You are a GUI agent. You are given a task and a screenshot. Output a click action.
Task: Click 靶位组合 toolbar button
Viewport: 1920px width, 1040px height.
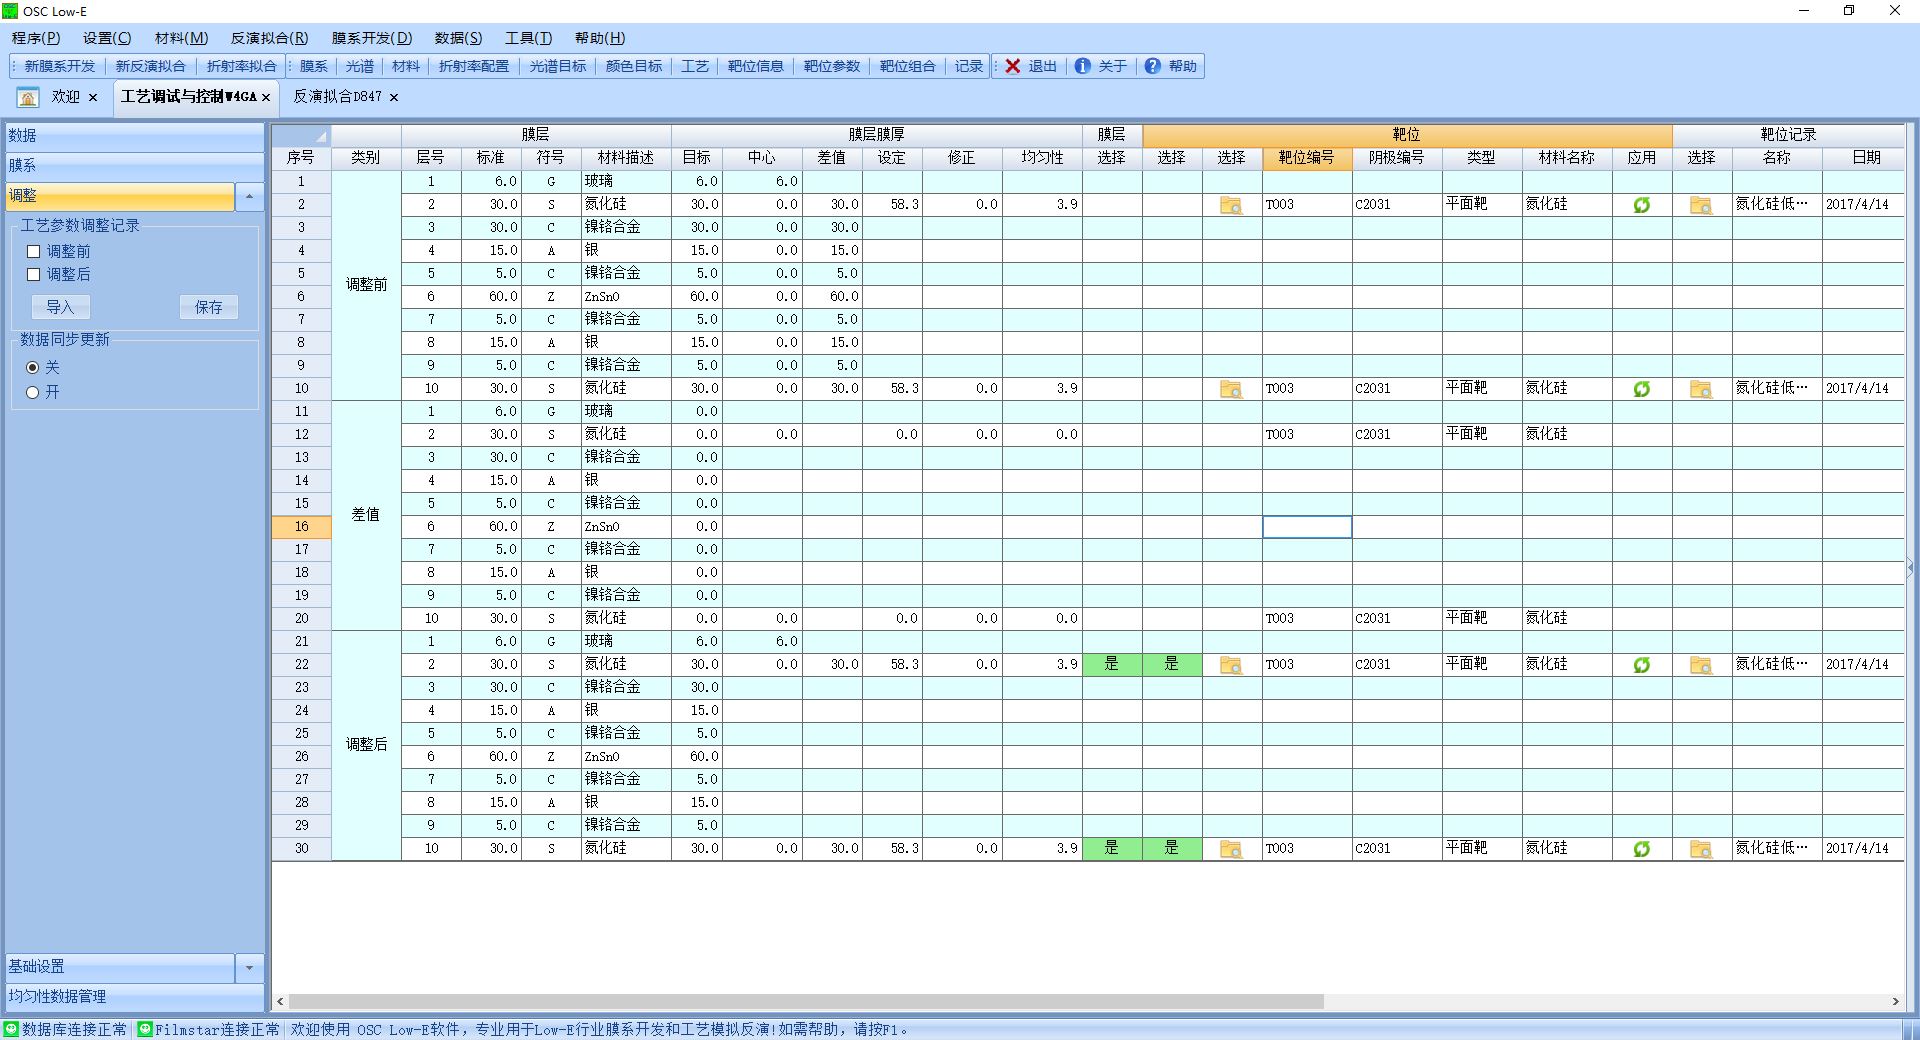pyautogui.click(x=908, y=66)
